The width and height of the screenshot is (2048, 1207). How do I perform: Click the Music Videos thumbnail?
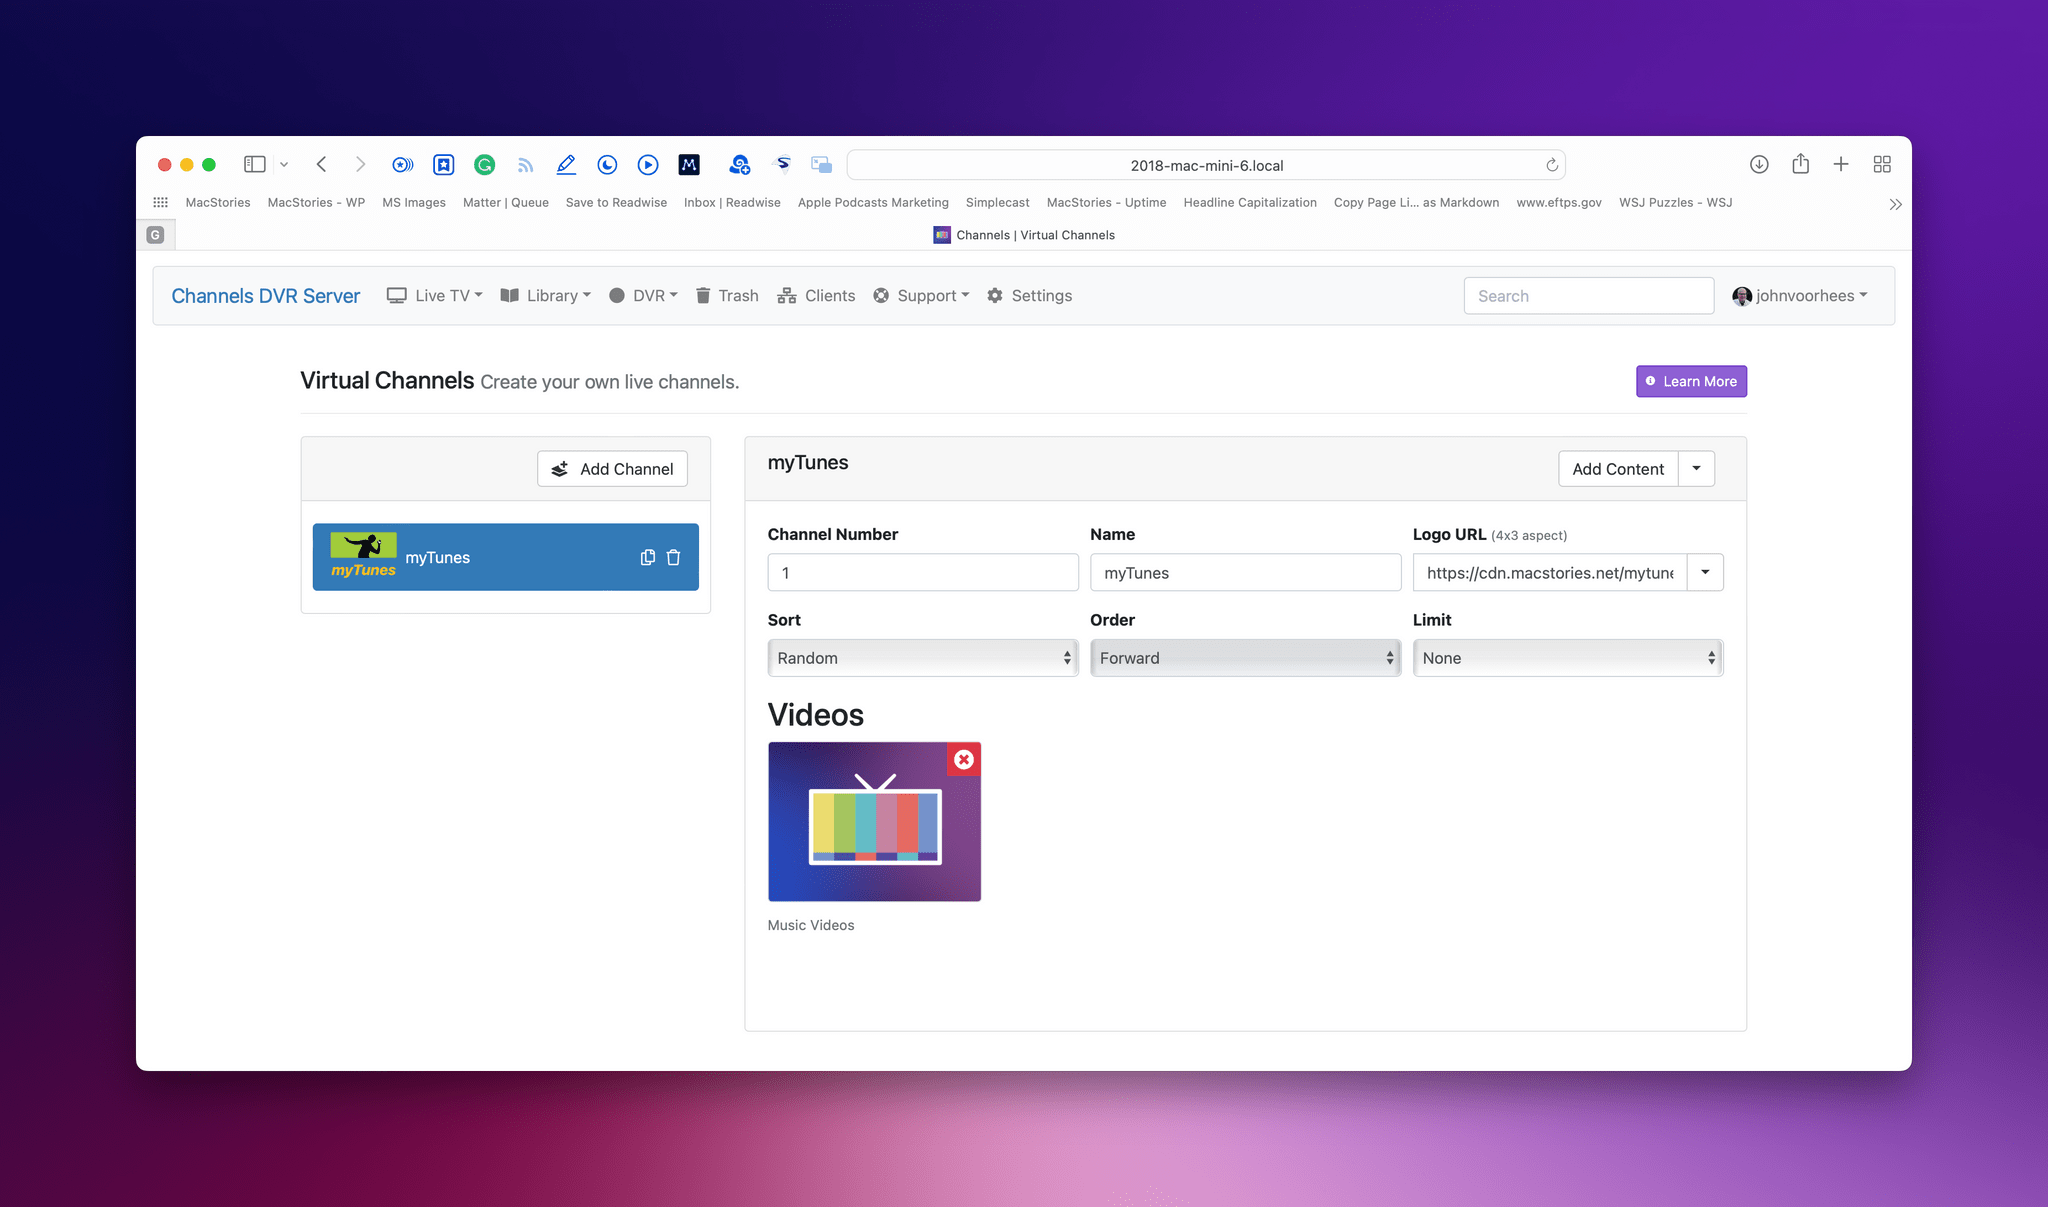[x=874, y=821]
